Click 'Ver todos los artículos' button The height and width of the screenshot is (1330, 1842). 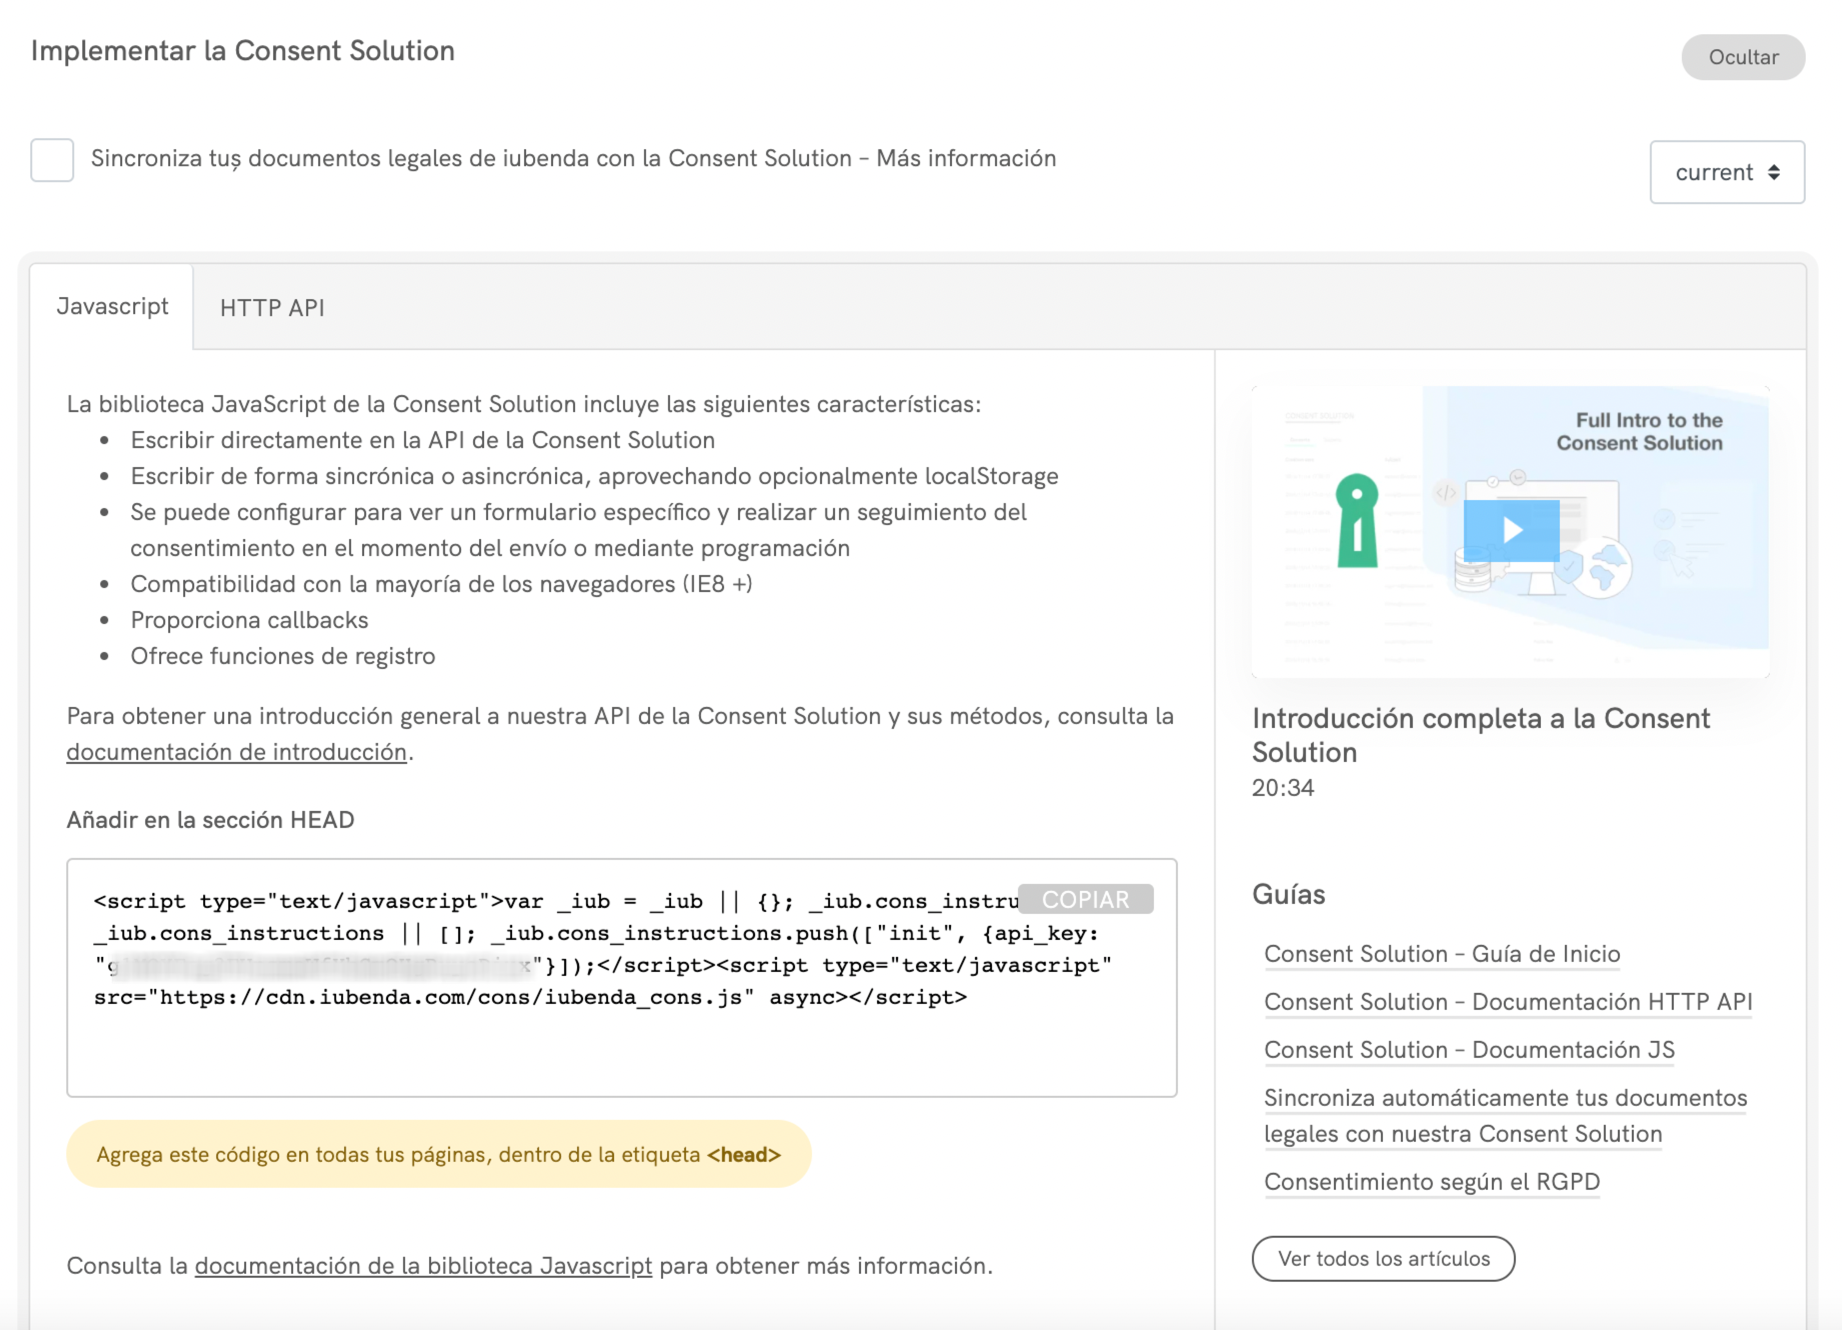pyautogui.click(x=1383, y=1259)
